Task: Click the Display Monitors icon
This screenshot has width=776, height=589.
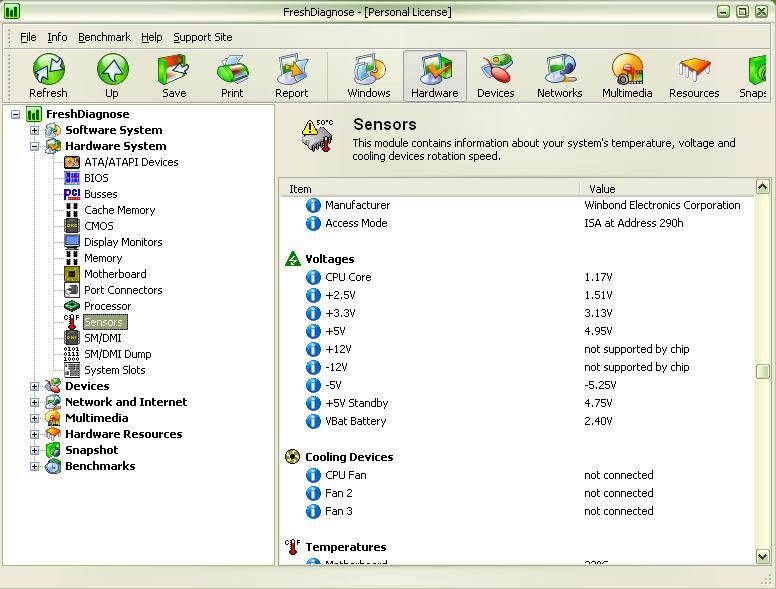Action: (x=72, y=242)
